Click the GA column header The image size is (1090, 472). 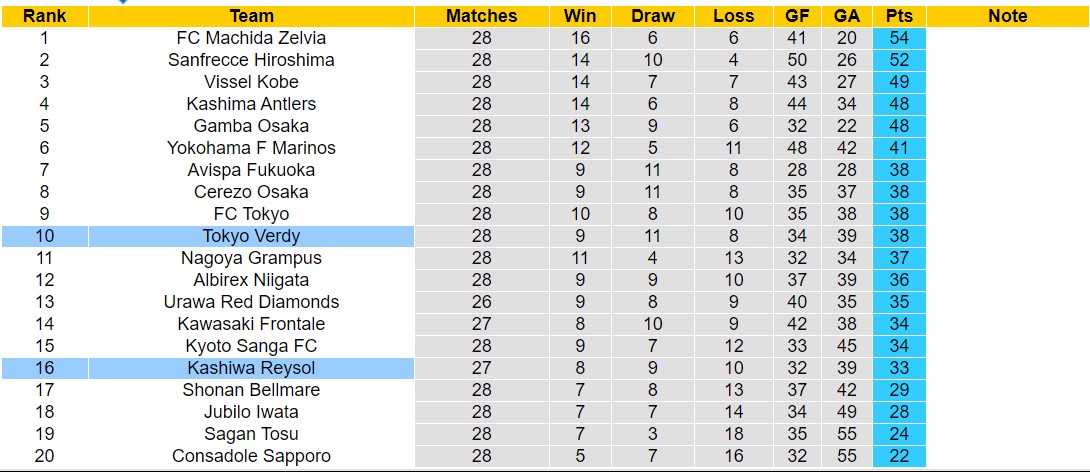[846, 16]
